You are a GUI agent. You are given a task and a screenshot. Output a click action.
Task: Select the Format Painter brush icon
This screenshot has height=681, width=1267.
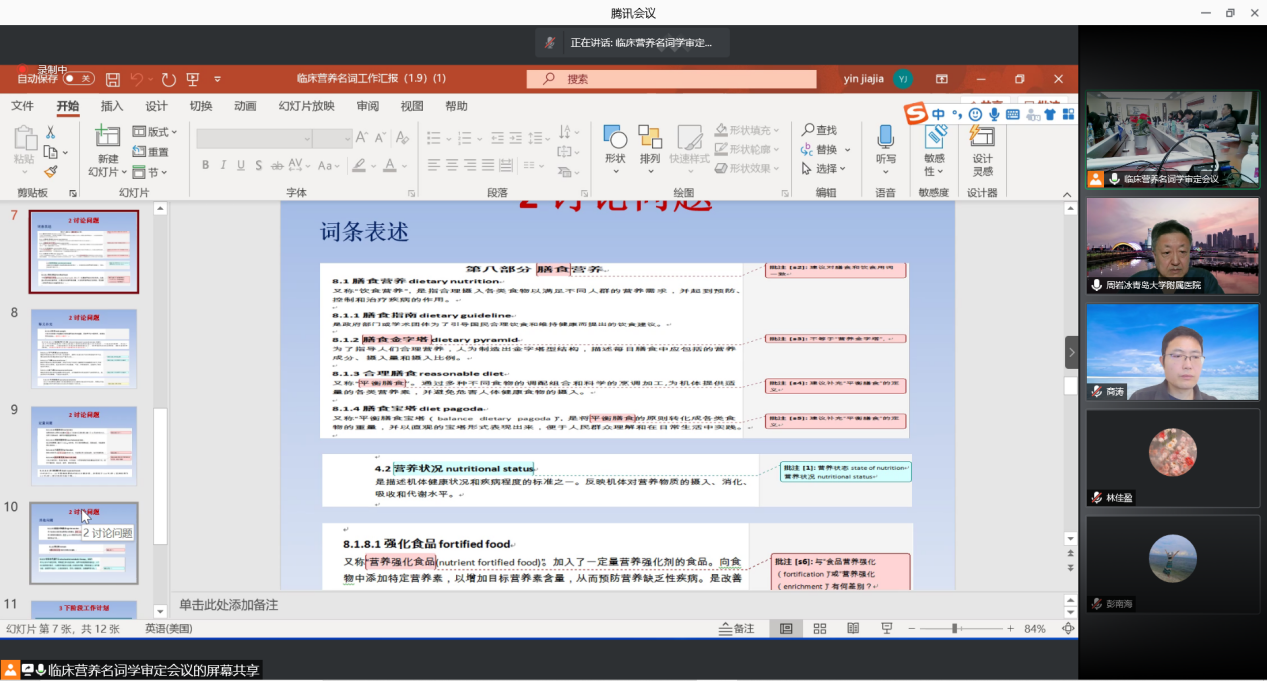[x=50, y=171]
